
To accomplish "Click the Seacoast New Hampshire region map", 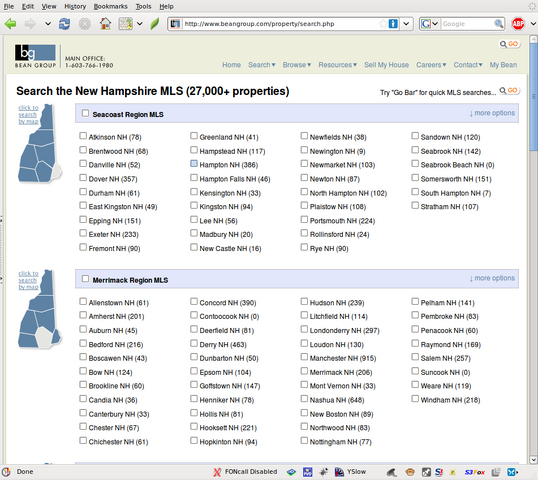I will 40,143.
